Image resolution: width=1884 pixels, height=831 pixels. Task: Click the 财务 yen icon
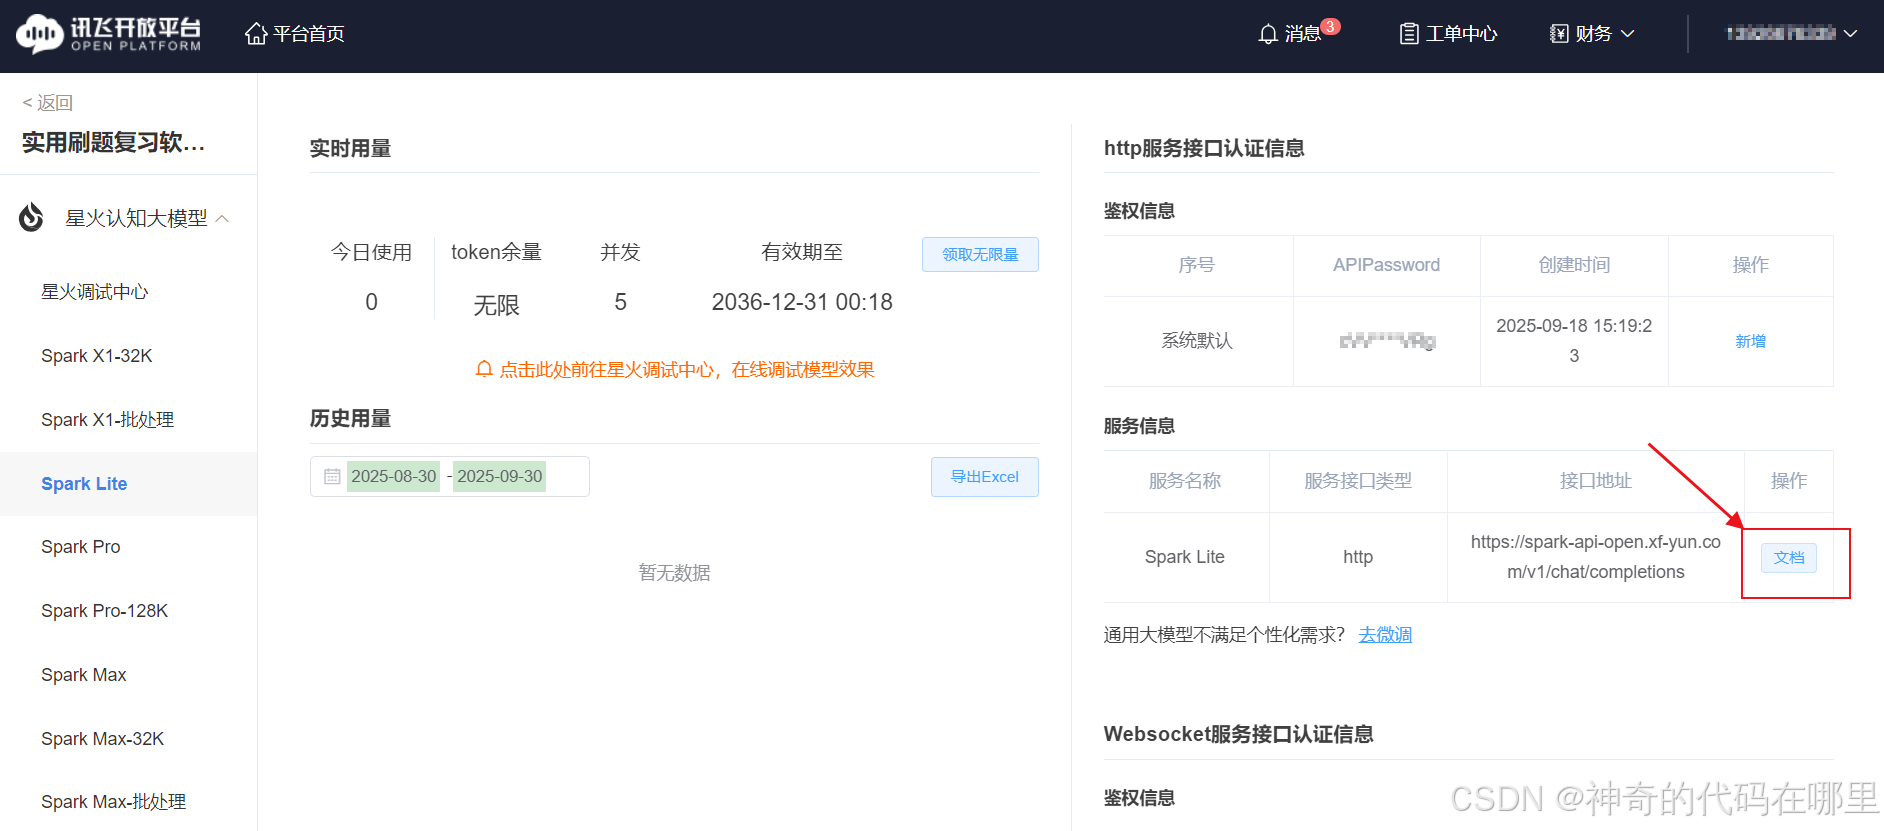pyautogui.click(x=1559, y=34)
